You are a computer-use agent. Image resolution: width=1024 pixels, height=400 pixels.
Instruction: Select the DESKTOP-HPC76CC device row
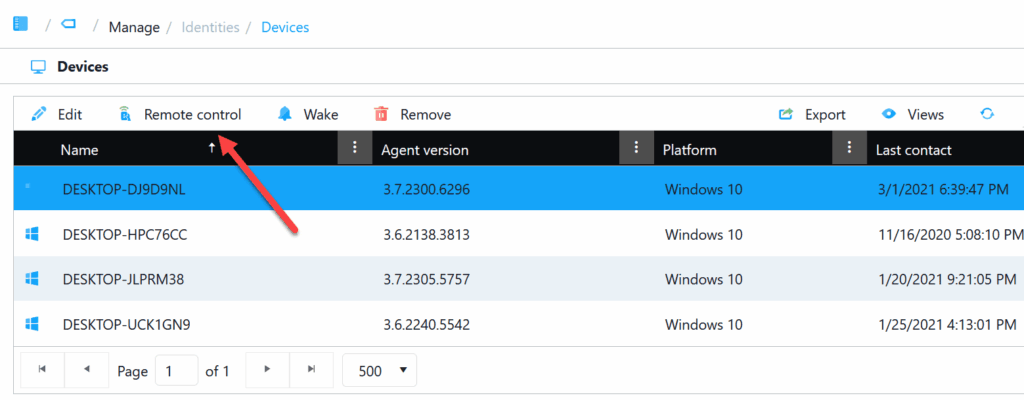tap(125, 235)
